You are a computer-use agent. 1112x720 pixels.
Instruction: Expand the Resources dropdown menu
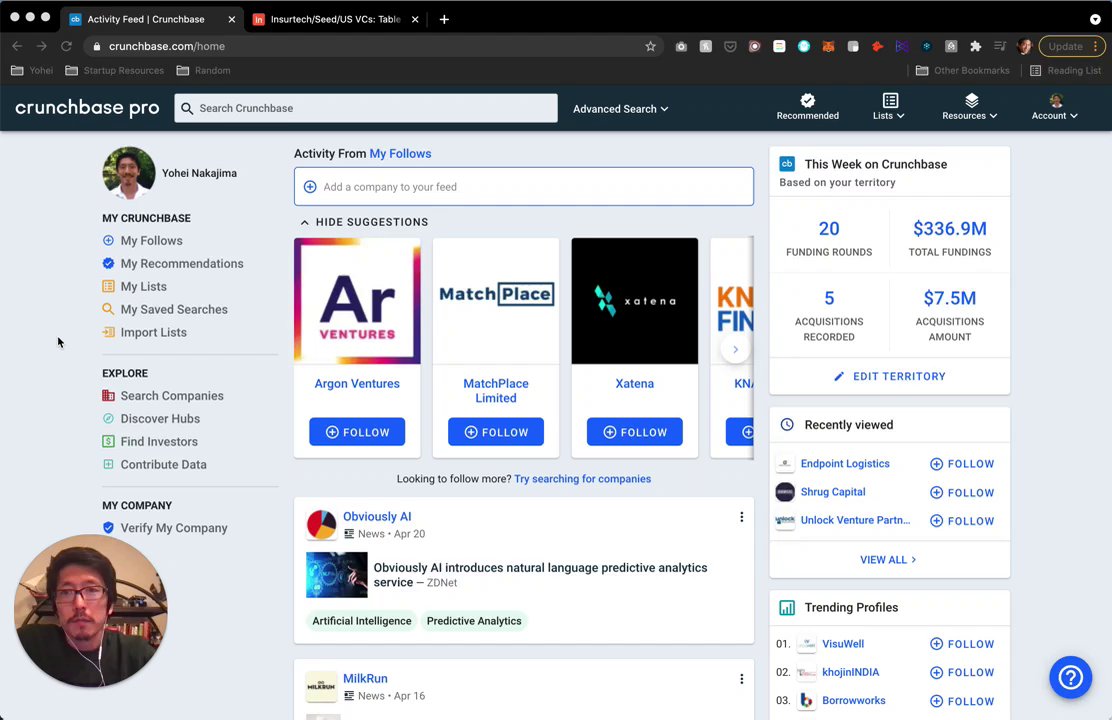[969, 107]
